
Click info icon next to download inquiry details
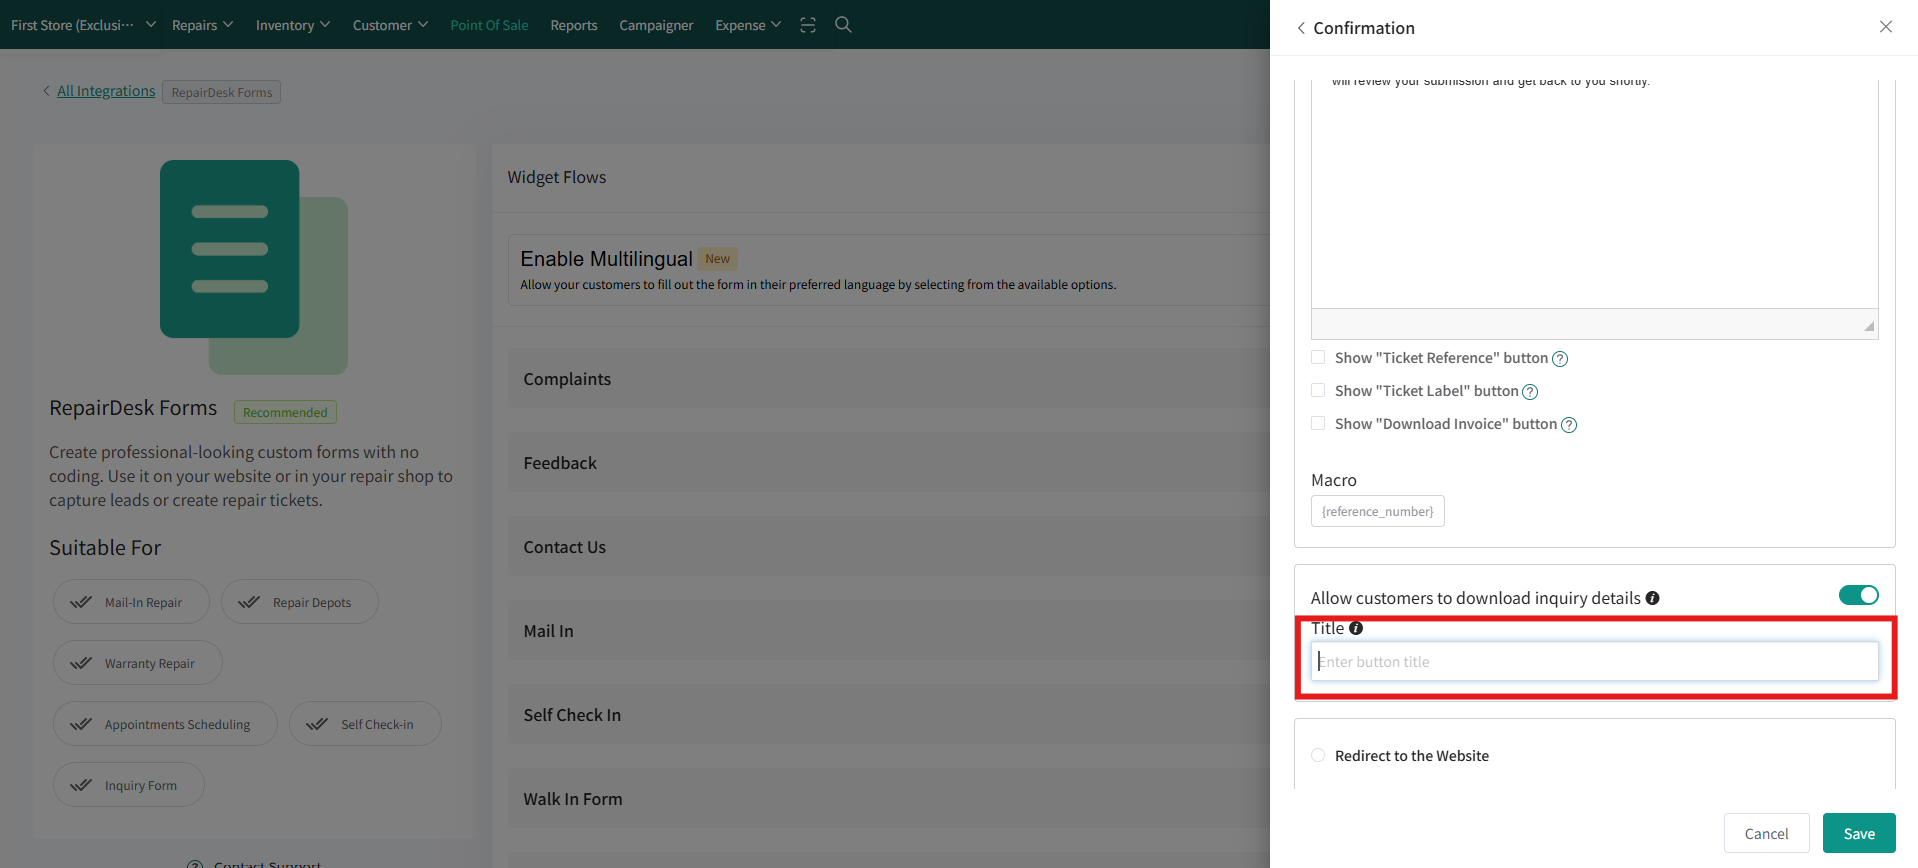coord(1652,598)
